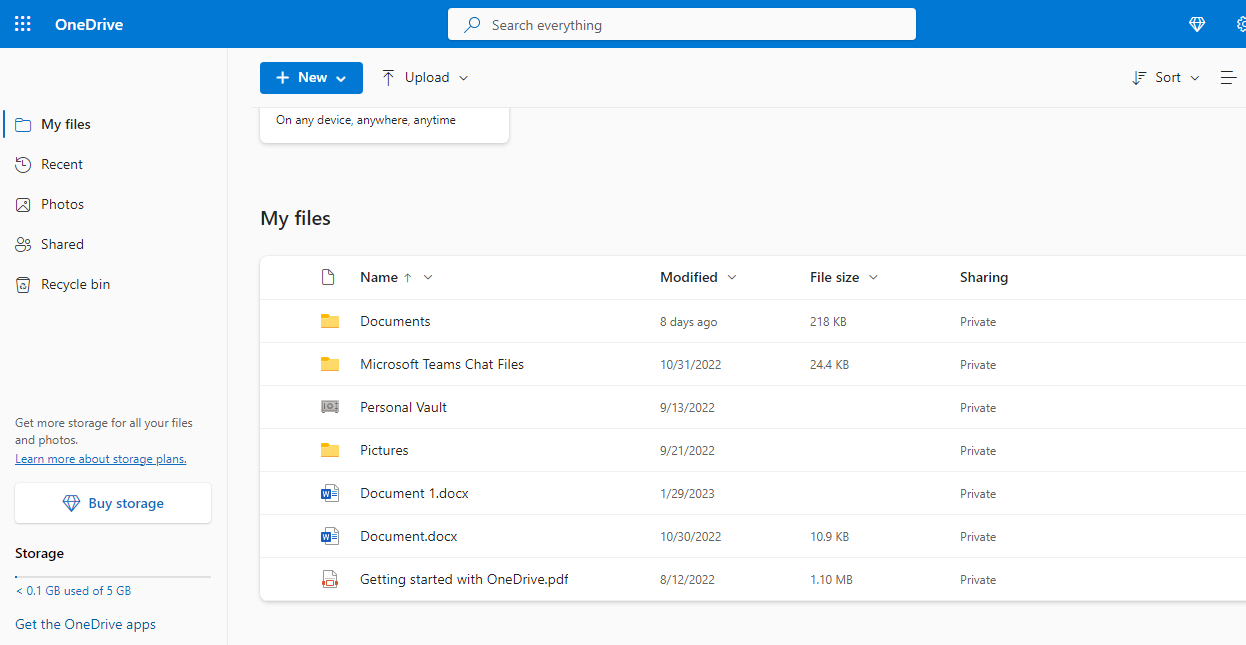Expand the Sort dropdown chevron

pos(1195,78)
